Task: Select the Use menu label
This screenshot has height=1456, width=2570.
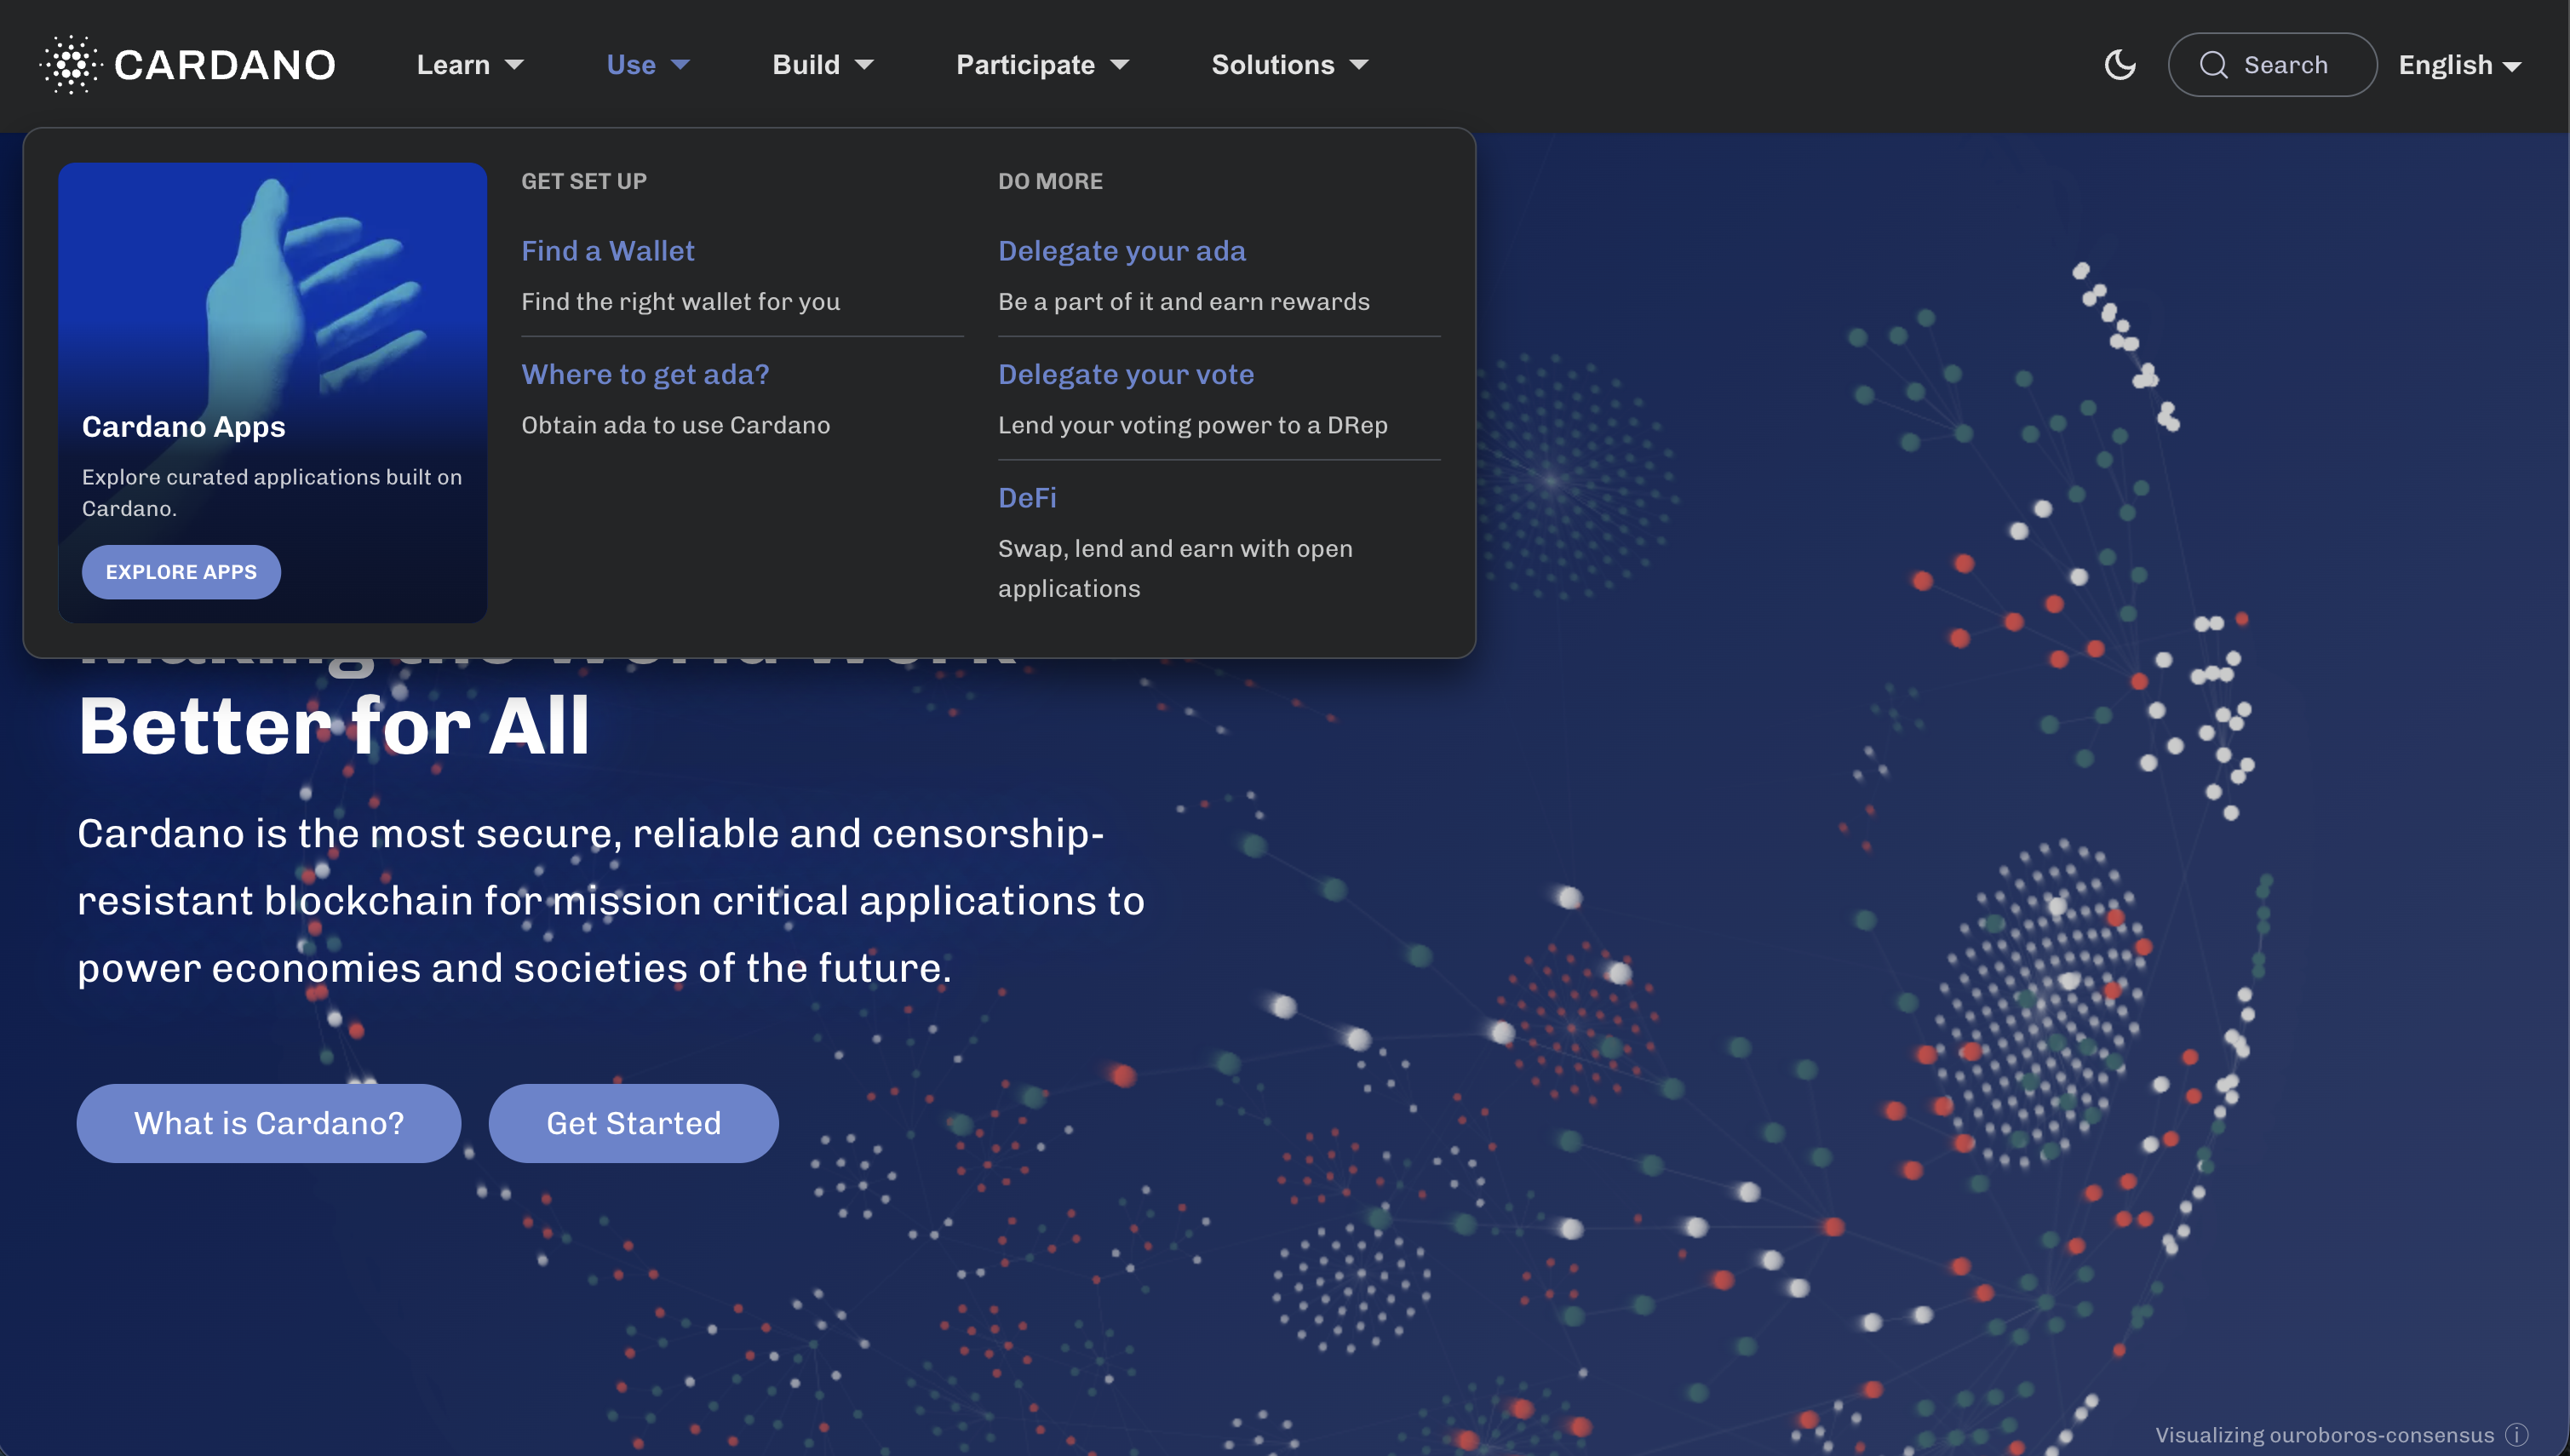Action: [631, 65]
